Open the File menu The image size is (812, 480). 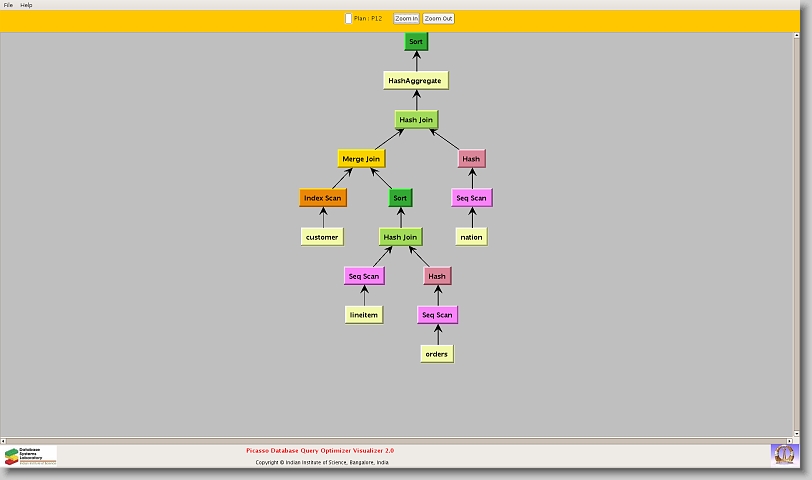point(9,5)
